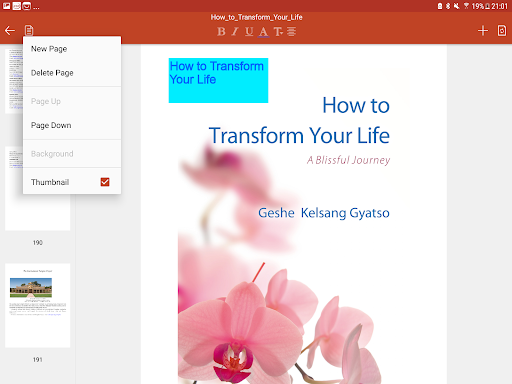Viewport: 512px width, 384px height.
Task: Toggle Italic text formatting
Action: coord(235,31)
